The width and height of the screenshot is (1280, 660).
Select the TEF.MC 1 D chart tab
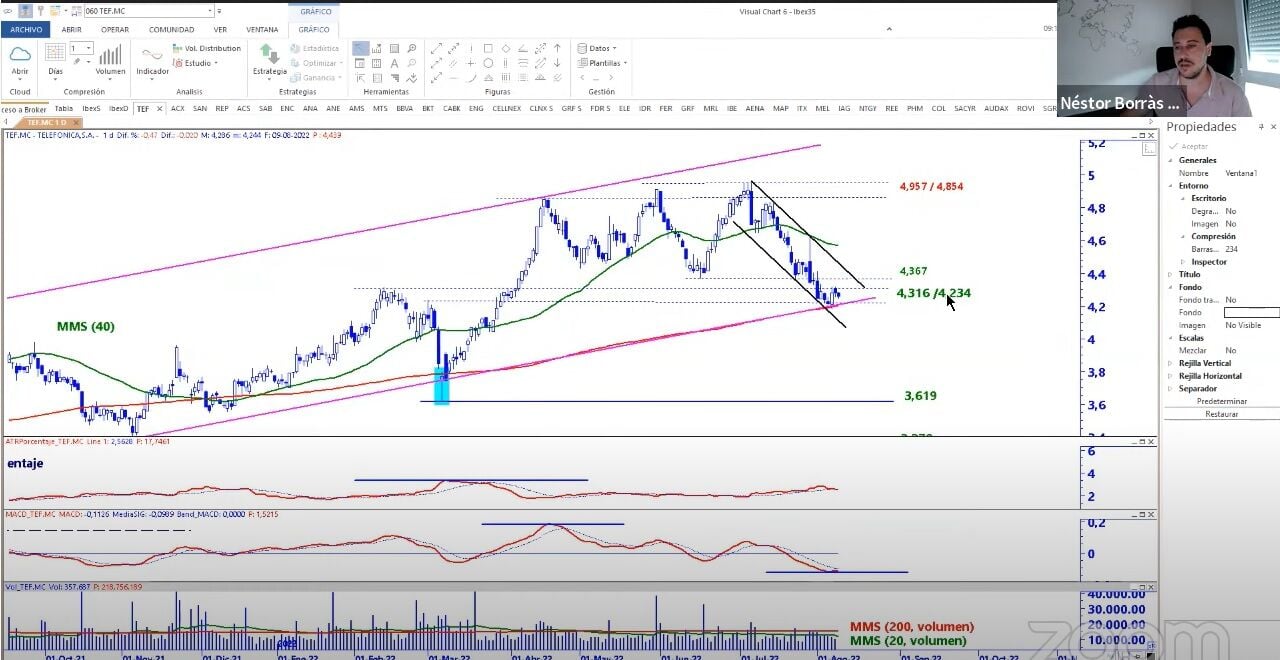pos(46,122)
